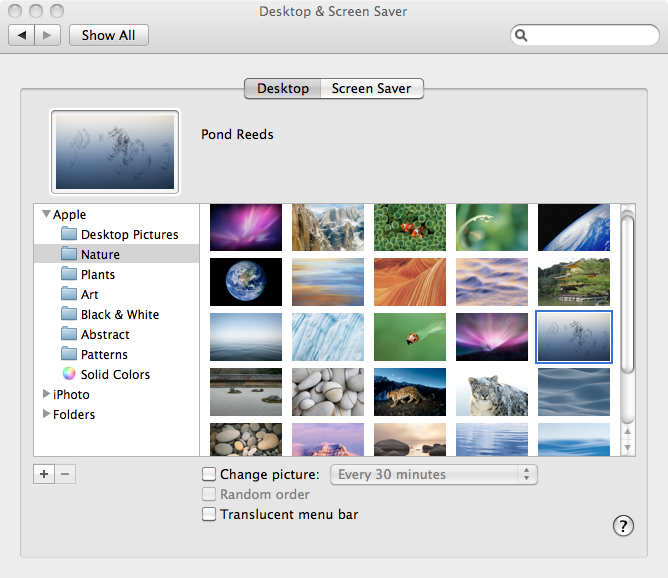Click the Art folder icon

click(x=69, y=294)
